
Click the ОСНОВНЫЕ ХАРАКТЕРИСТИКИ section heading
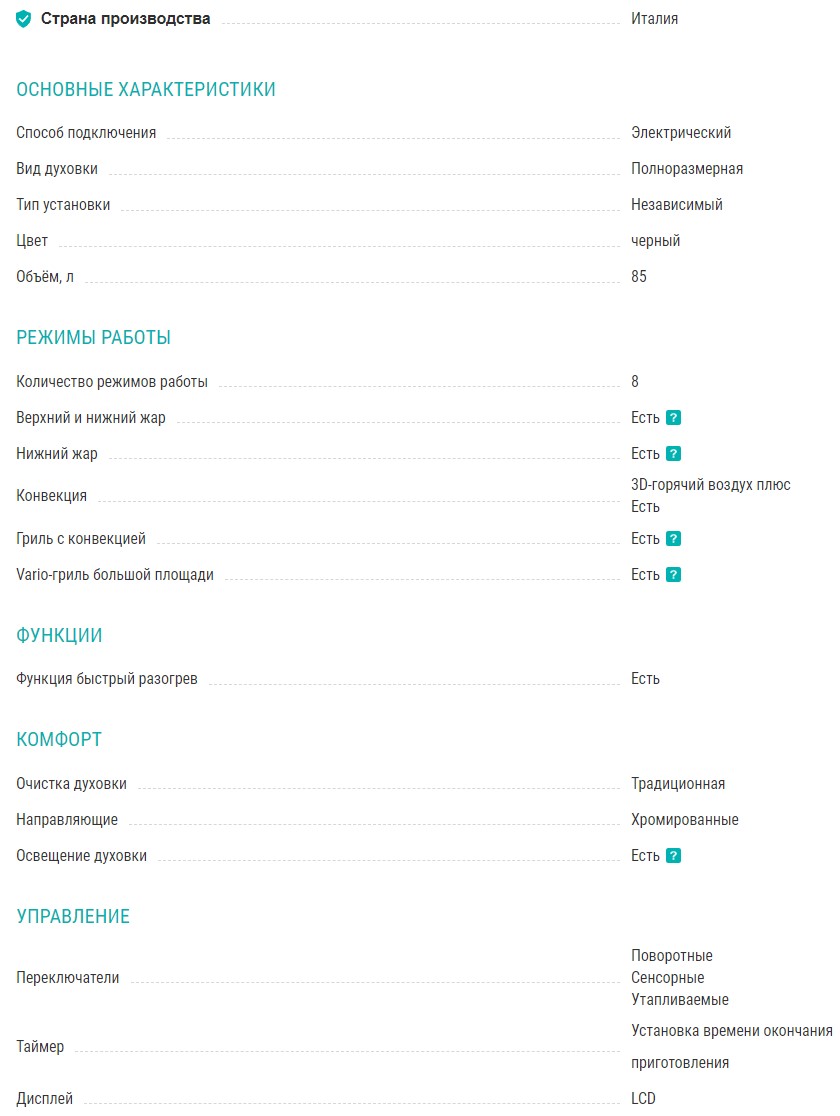[146, 90]
